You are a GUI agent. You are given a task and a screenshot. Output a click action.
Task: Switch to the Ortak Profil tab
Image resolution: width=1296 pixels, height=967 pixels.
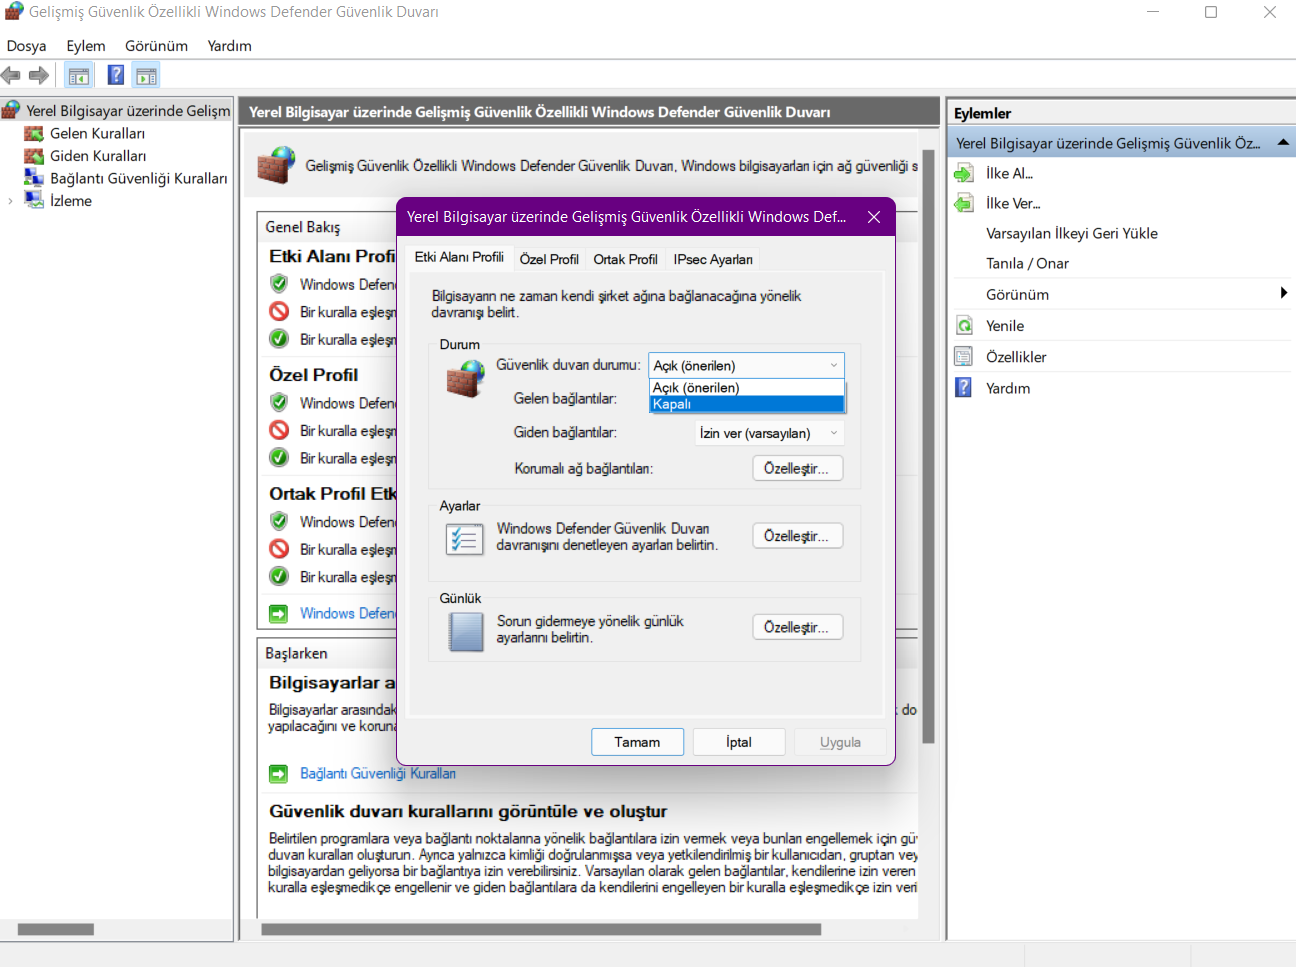coord(625,259)
